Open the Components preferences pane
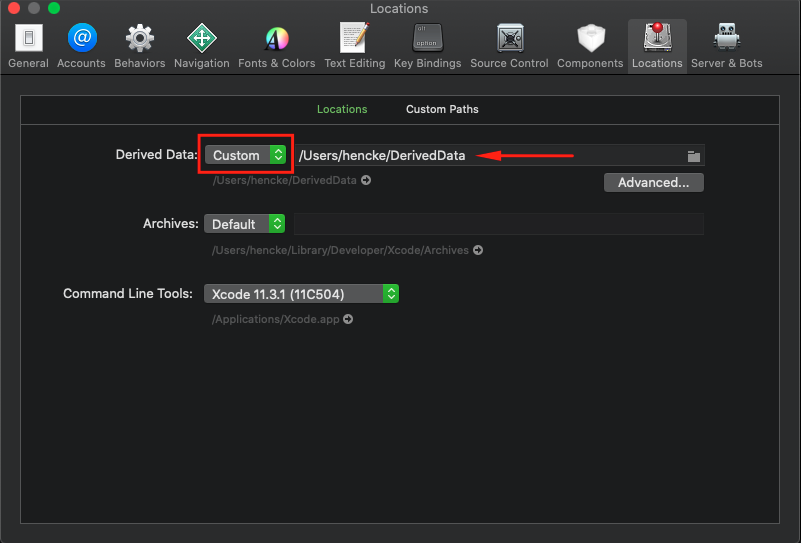The height and width of the screenshot is (543, 801). (590, 46)
